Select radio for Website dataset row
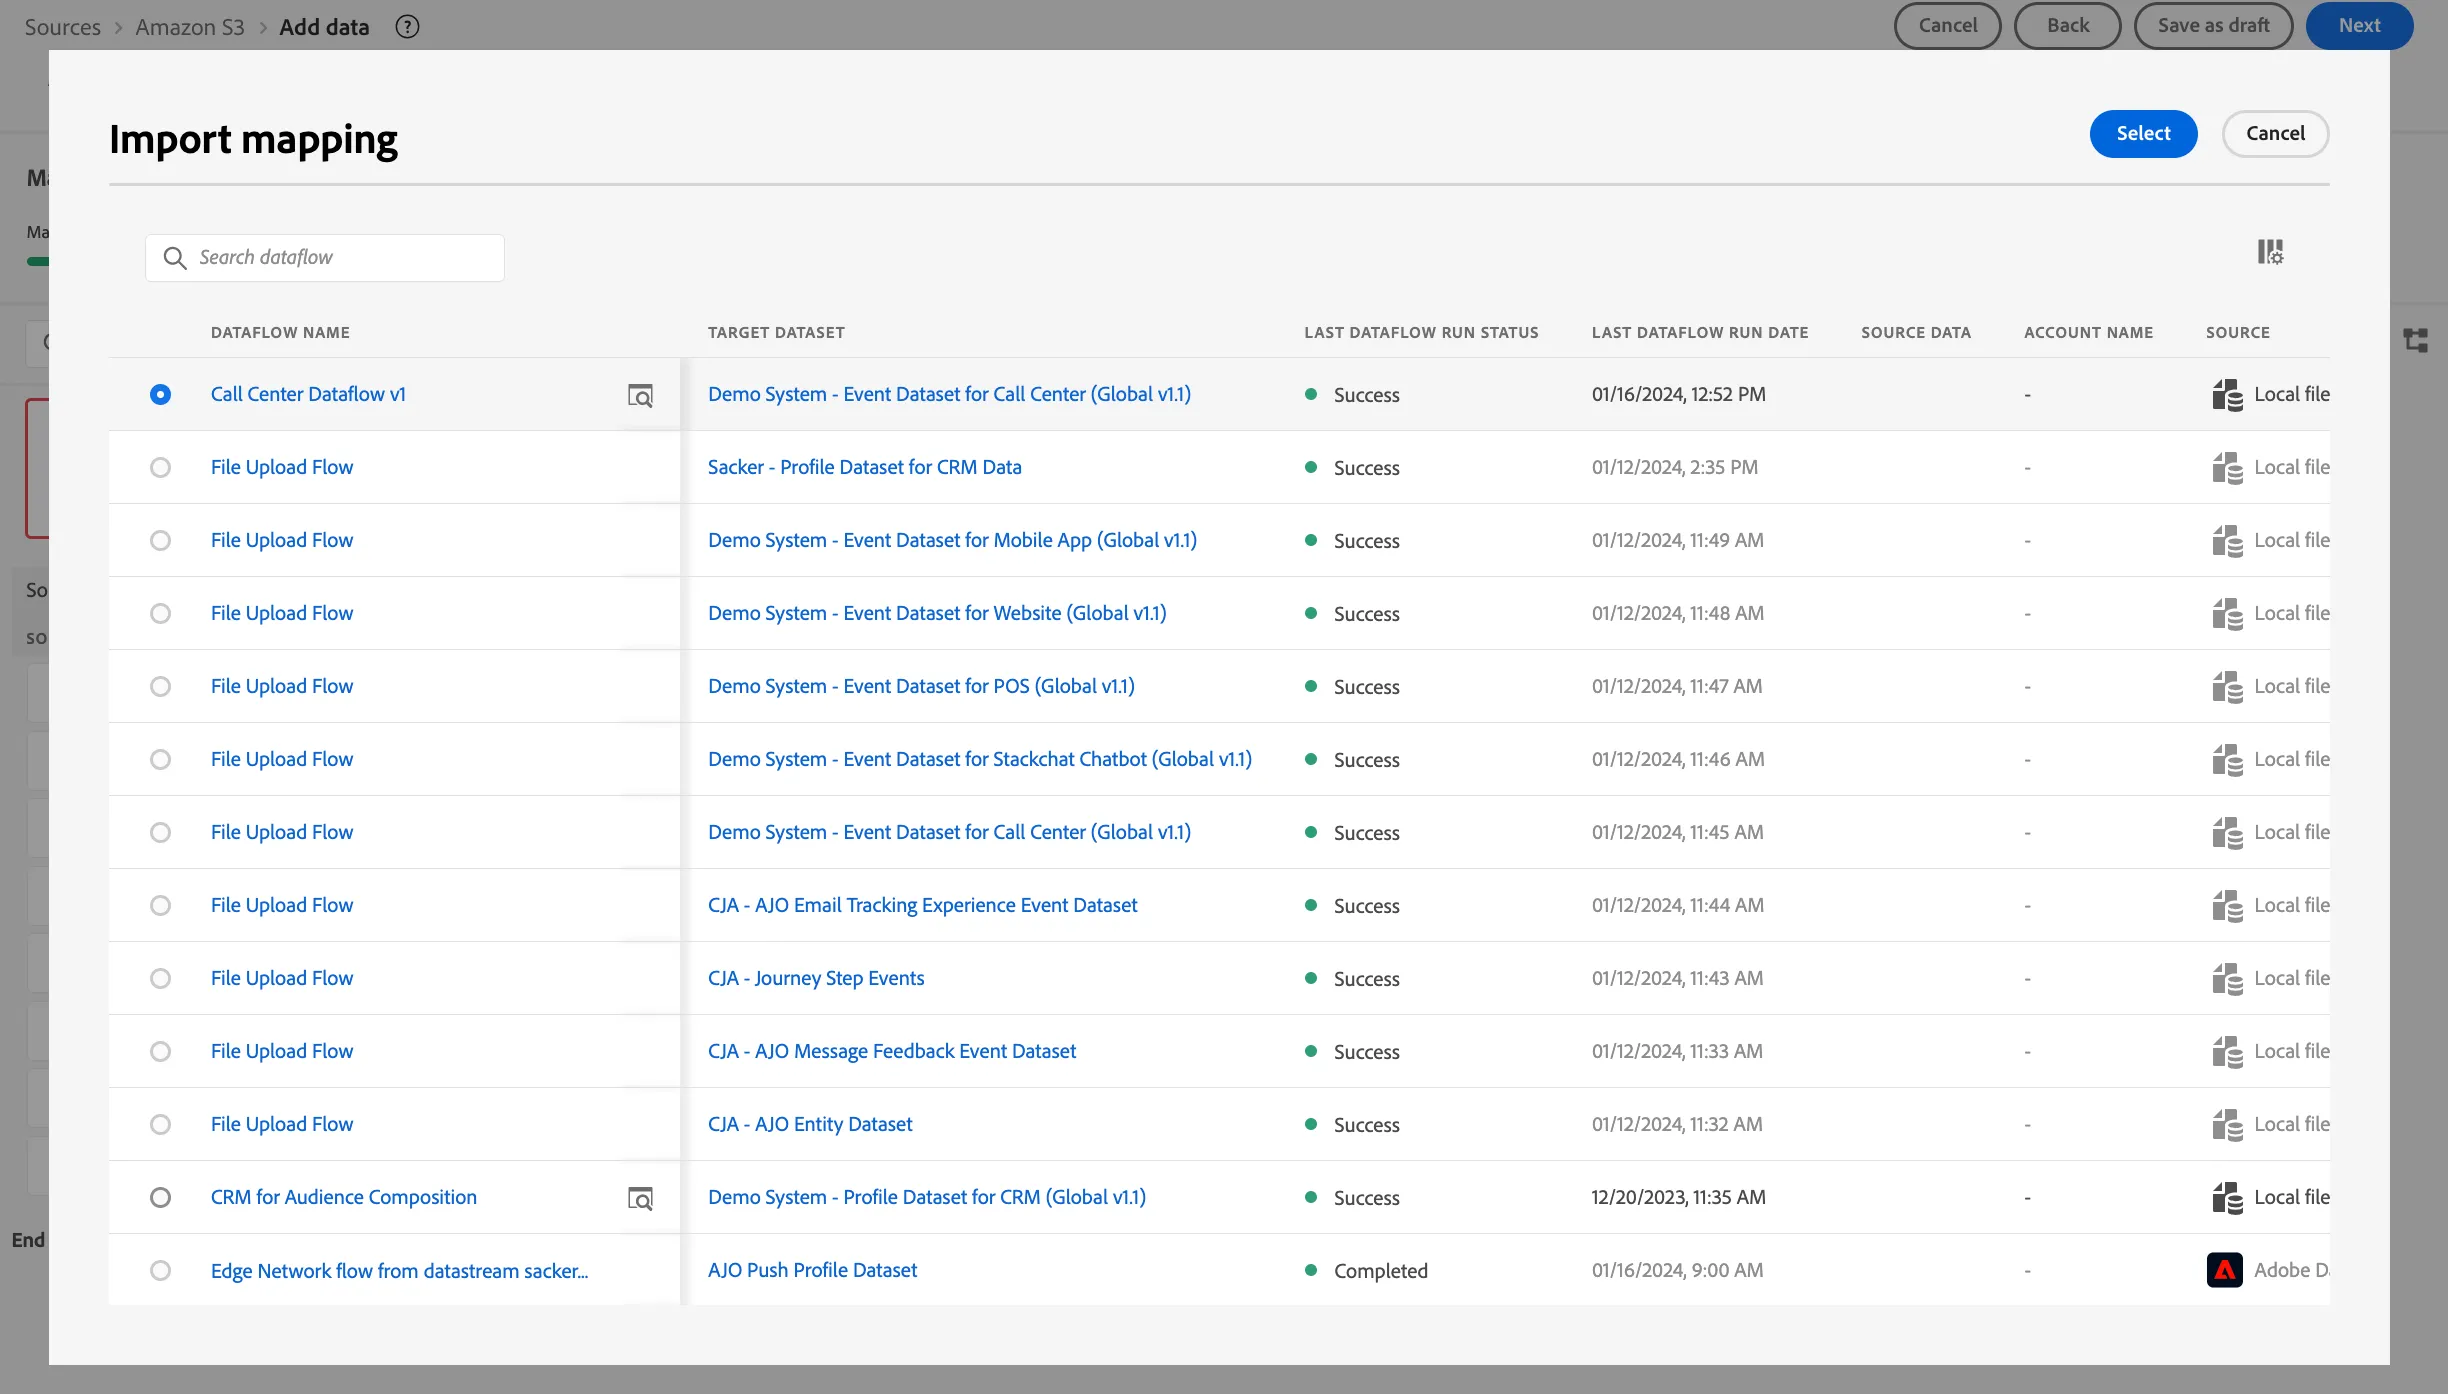Screen dimensions: 2448x1394 160,613
